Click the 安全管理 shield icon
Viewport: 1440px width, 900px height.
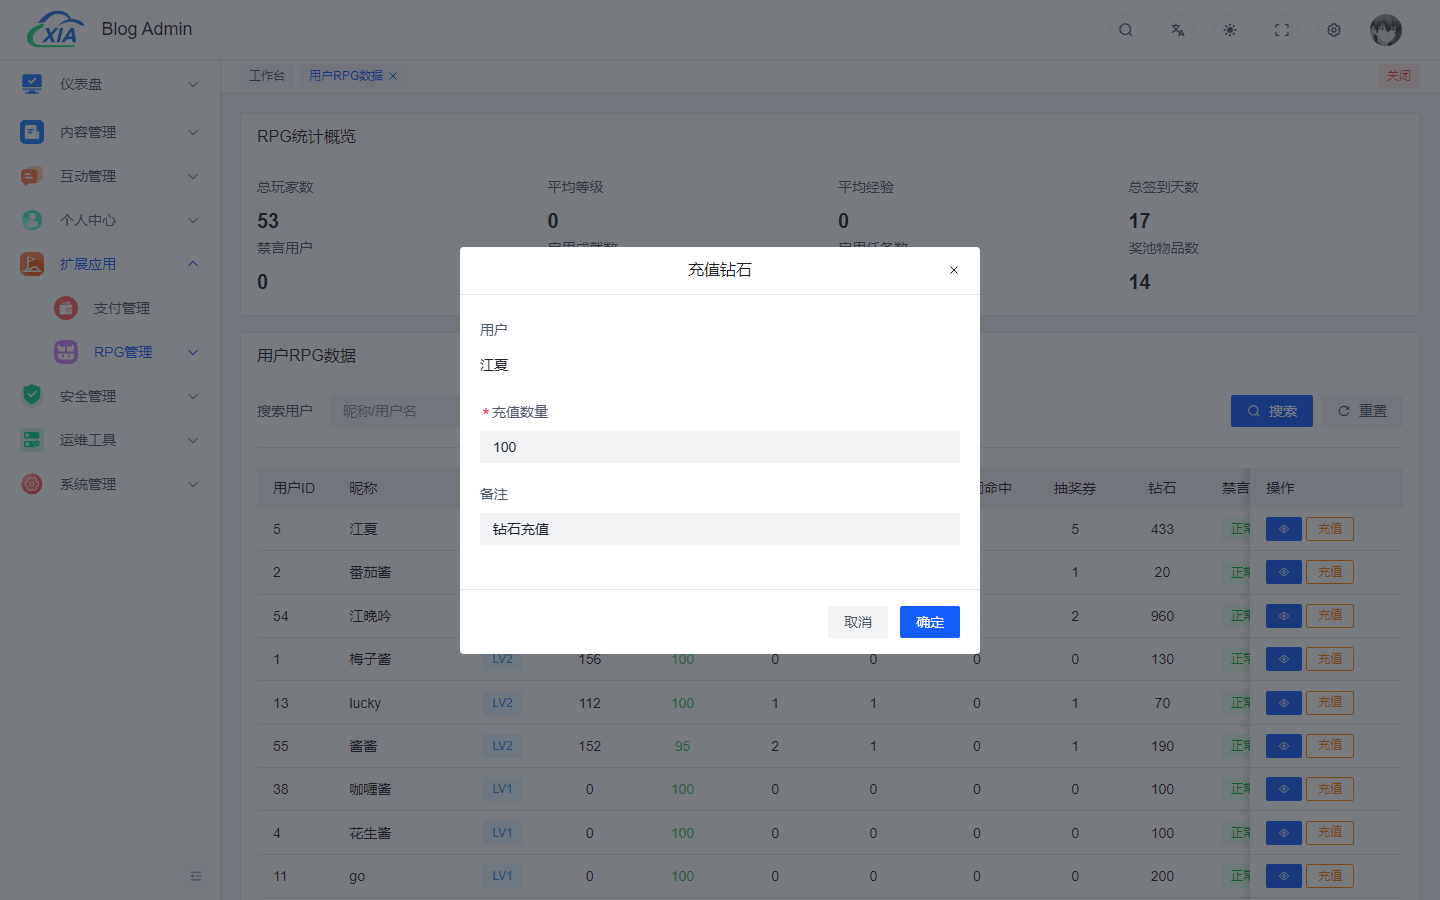(32, 396)
